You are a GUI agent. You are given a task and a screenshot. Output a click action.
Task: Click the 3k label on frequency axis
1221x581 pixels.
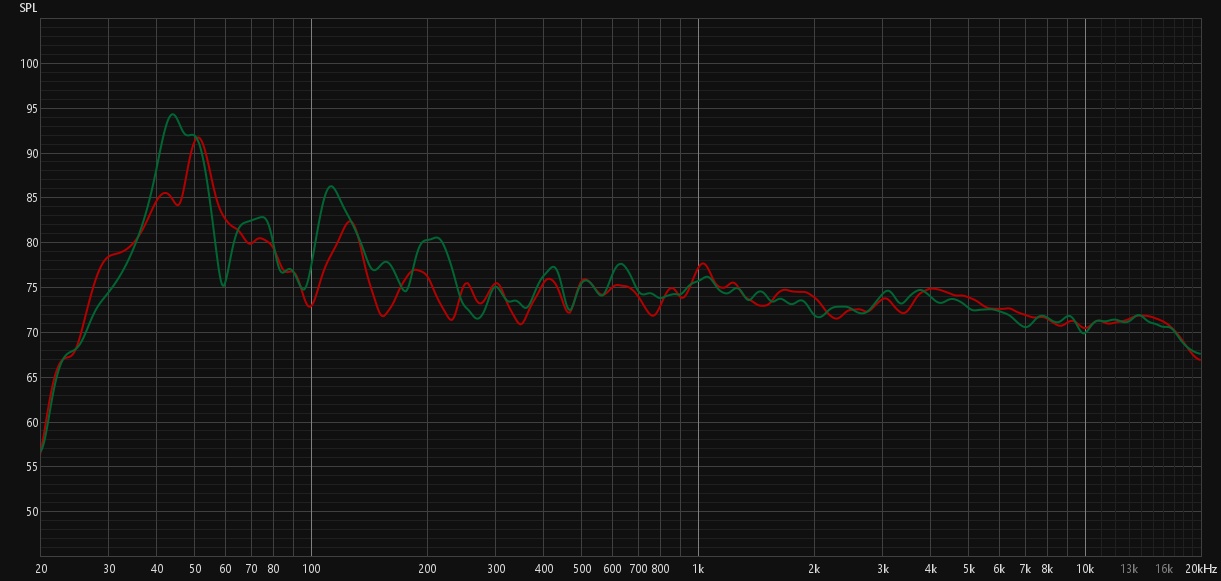[x=883, y=569]
